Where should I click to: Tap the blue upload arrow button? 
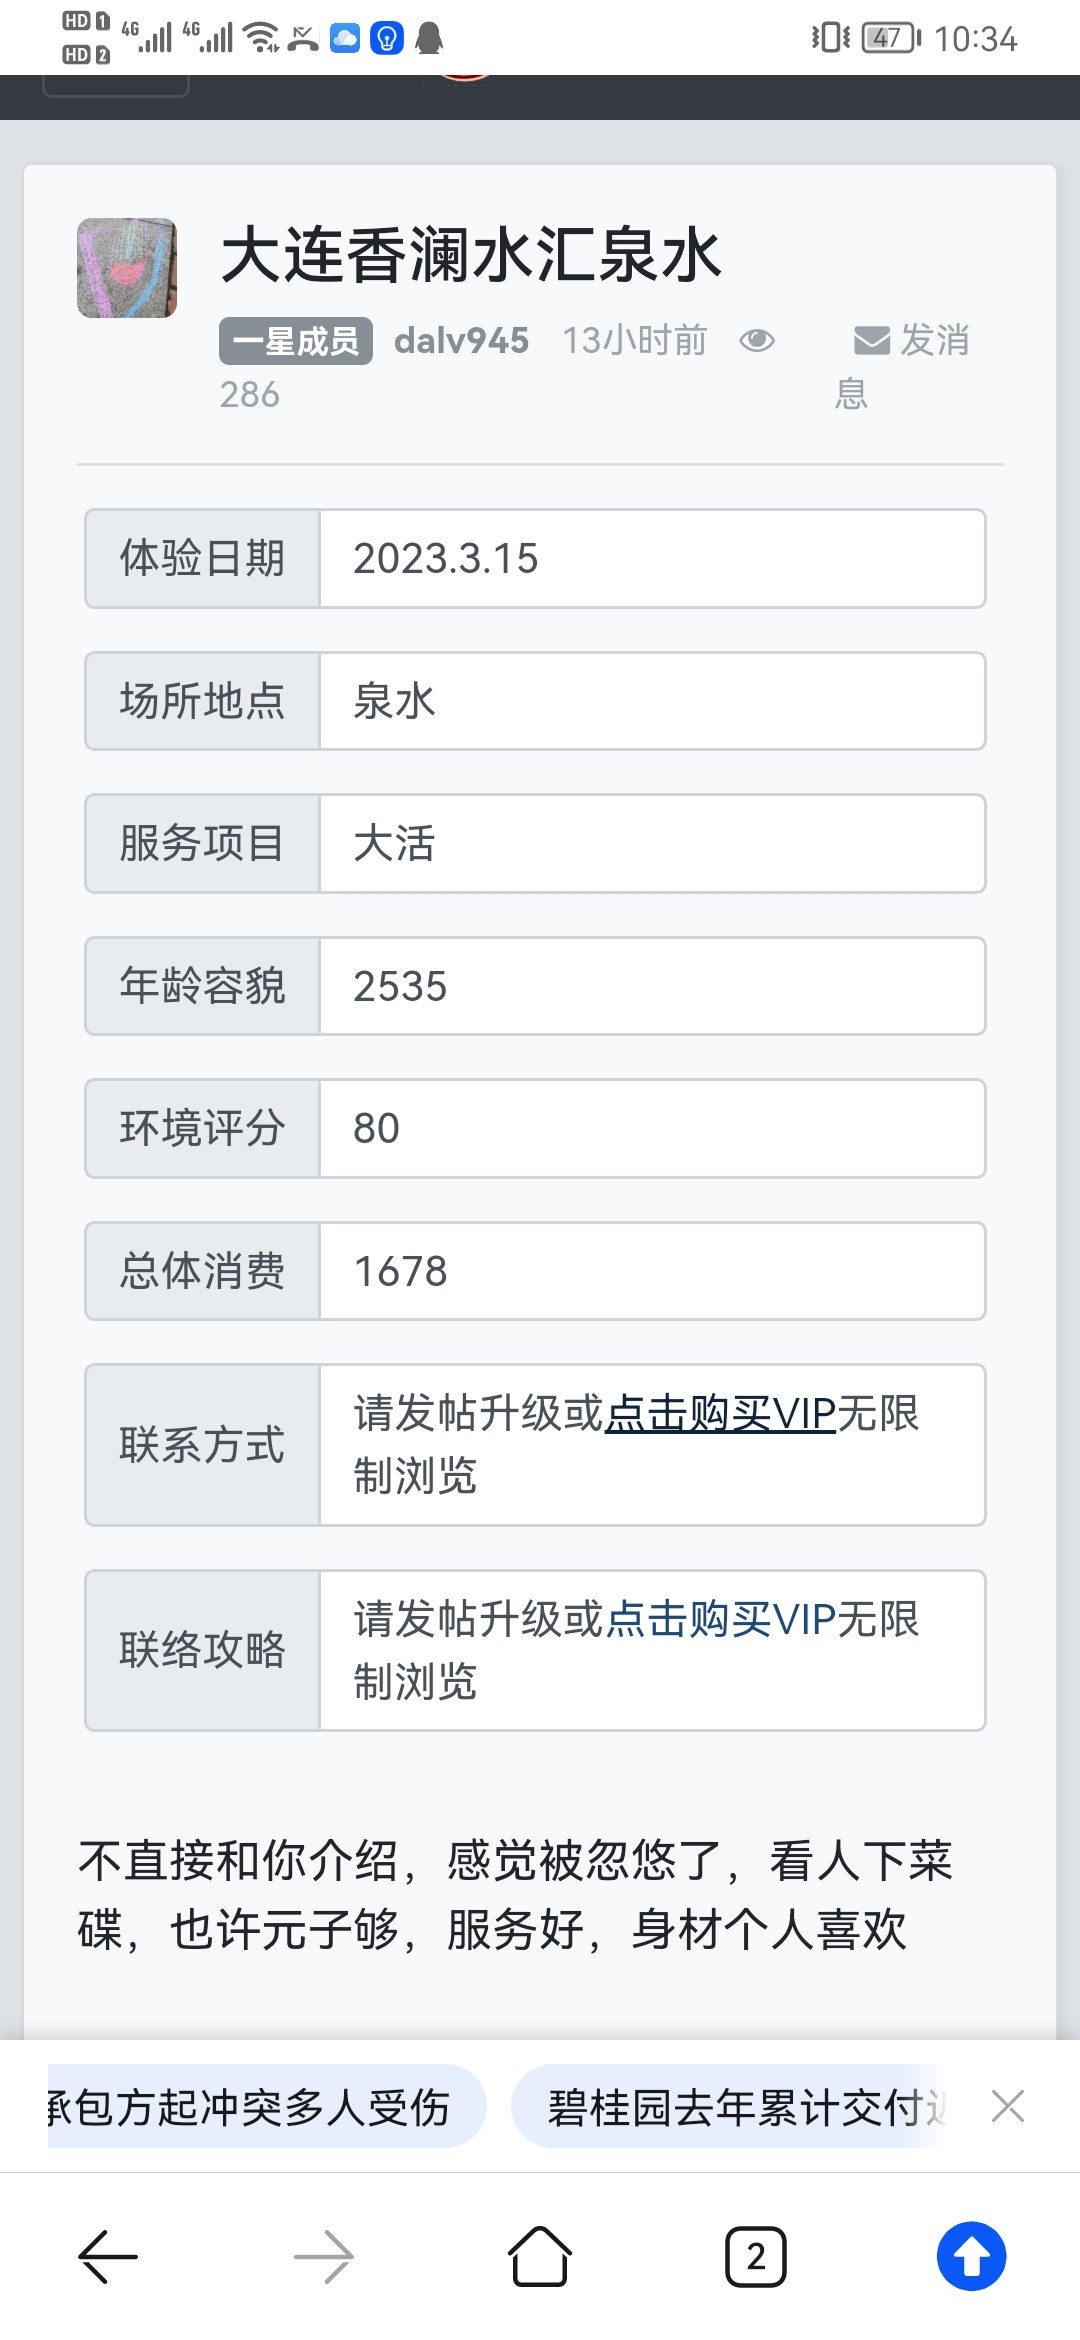[971, 2256]
